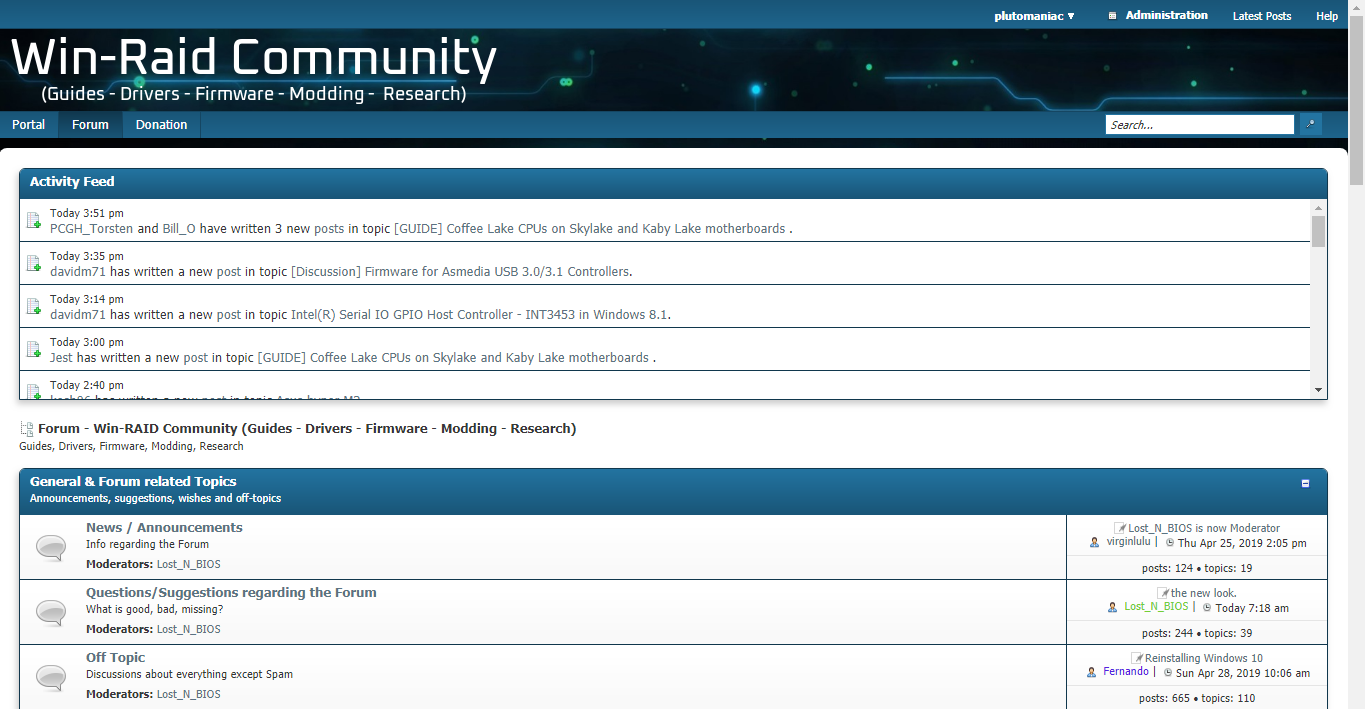This screenshot has width=1365, height=709.
Task: Click clock icon beside Today 7:18 am
Action: click(1207, 608)
